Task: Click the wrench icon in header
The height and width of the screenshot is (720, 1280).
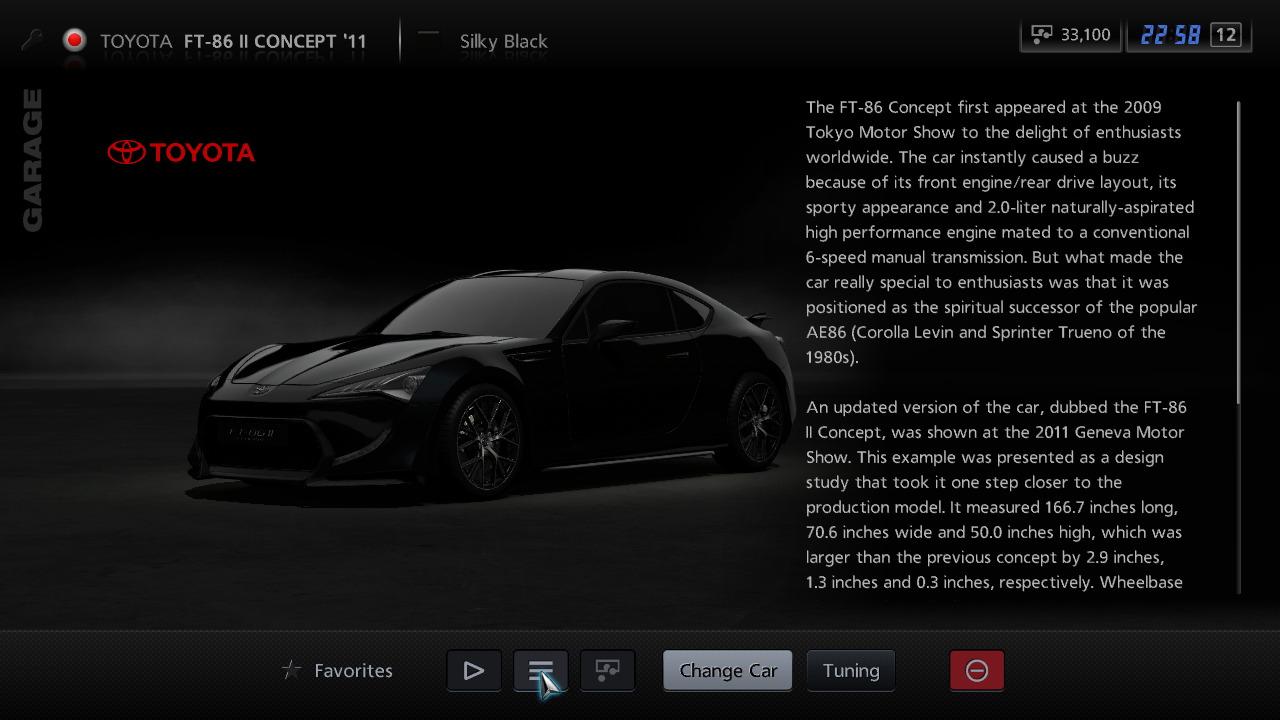Action: pos(32,41)
